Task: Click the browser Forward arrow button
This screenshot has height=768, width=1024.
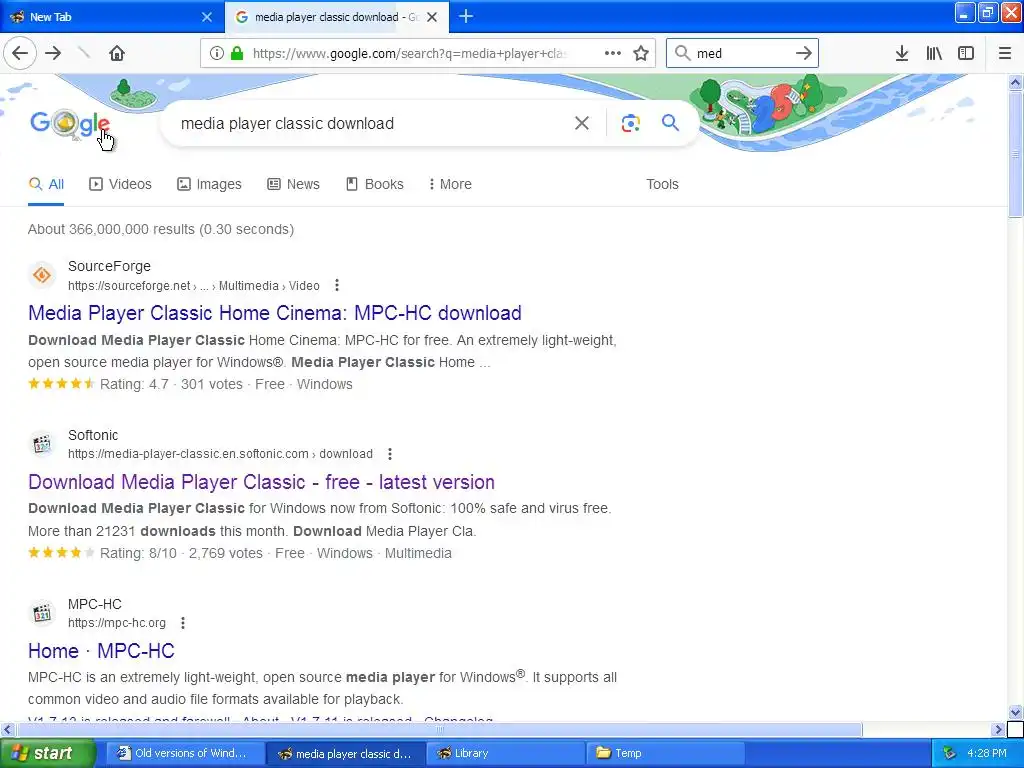Action: point(53,53)
